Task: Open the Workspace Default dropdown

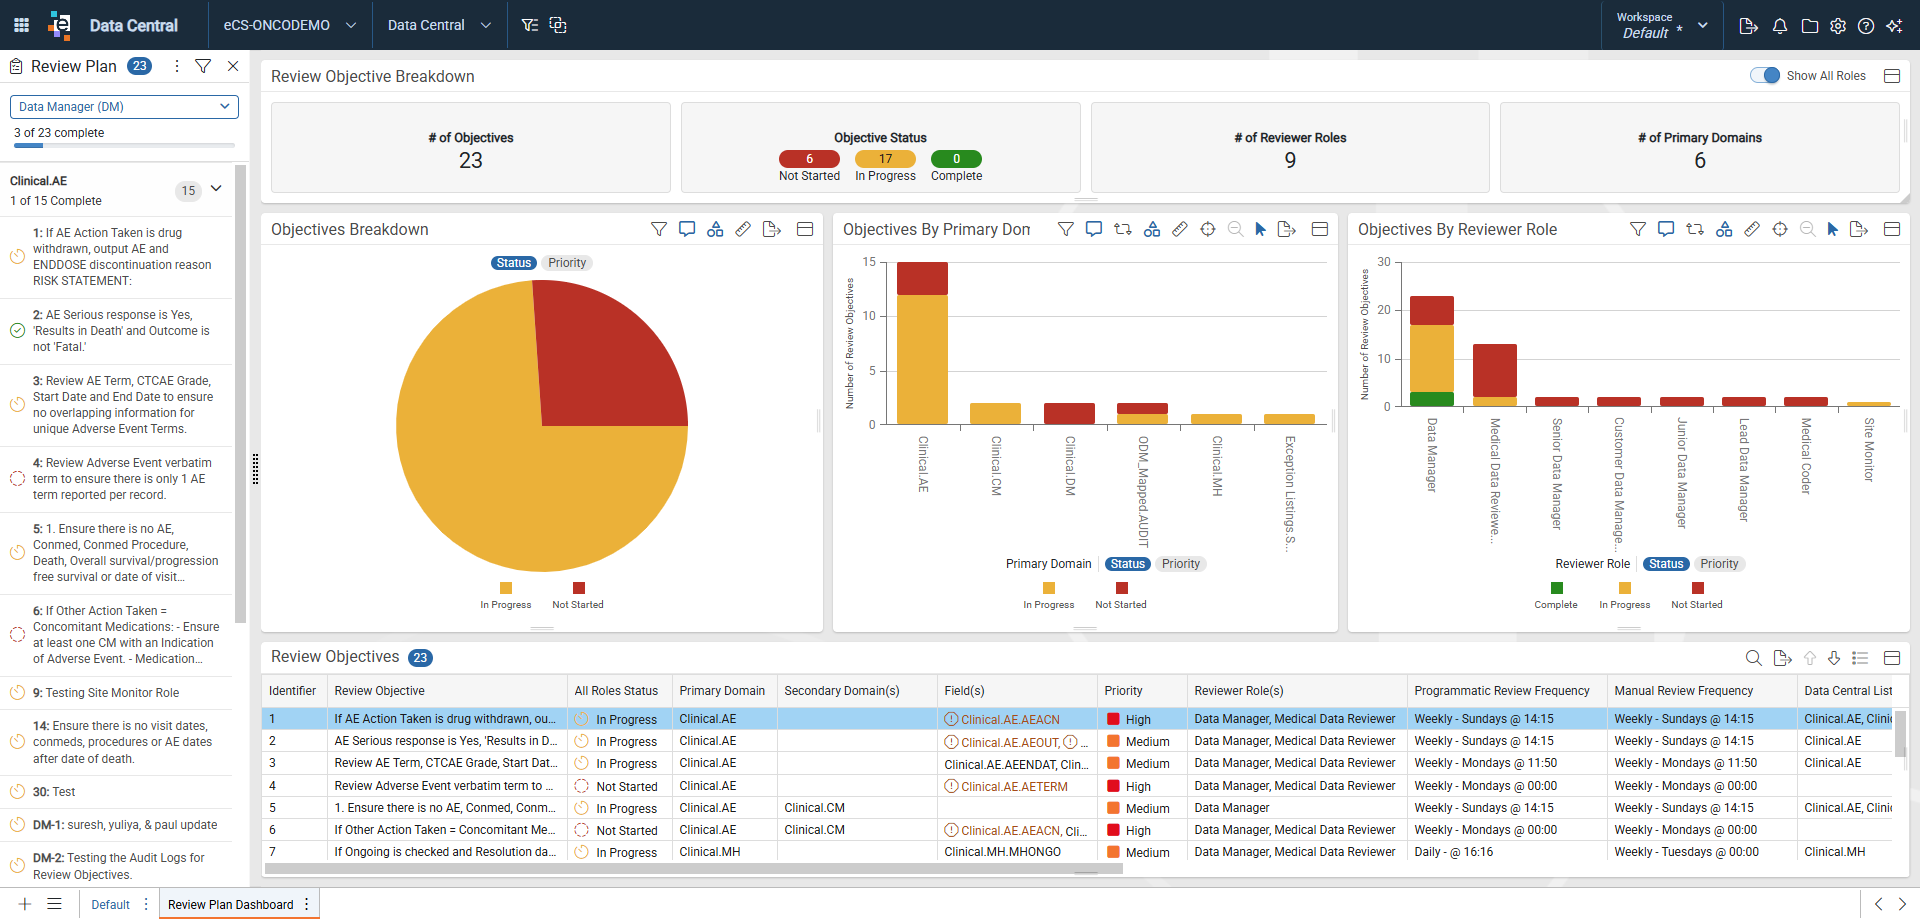Action: [x=1662, y=25]
